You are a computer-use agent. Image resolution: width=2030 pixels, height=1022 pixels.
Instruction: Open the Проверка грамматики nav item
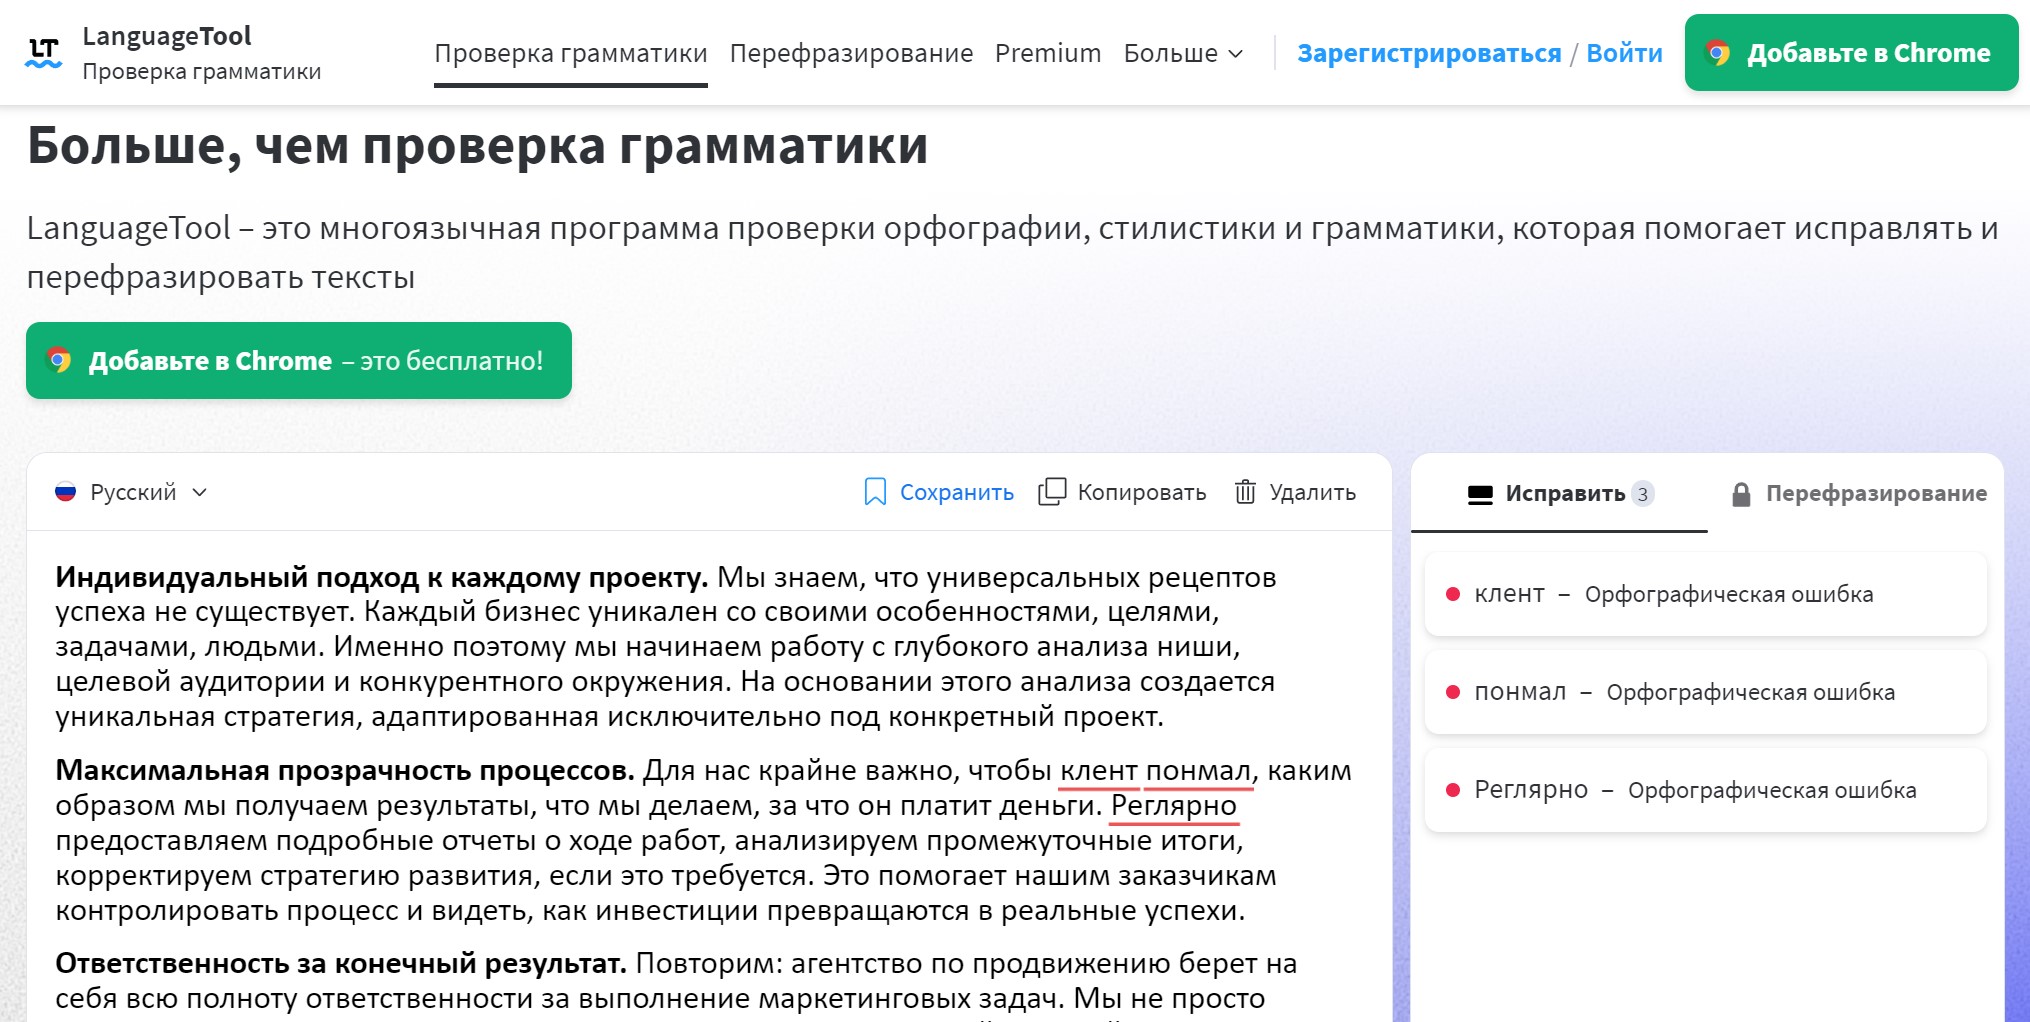click(570, 53)
